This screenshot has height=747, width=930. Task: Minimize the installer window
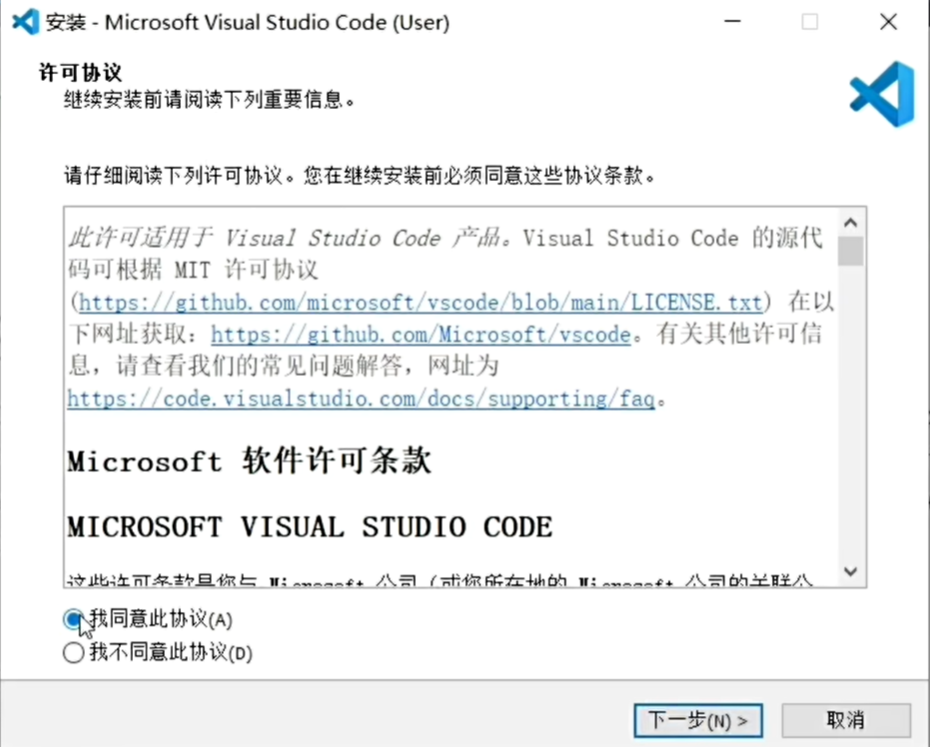tap(733, 22)
